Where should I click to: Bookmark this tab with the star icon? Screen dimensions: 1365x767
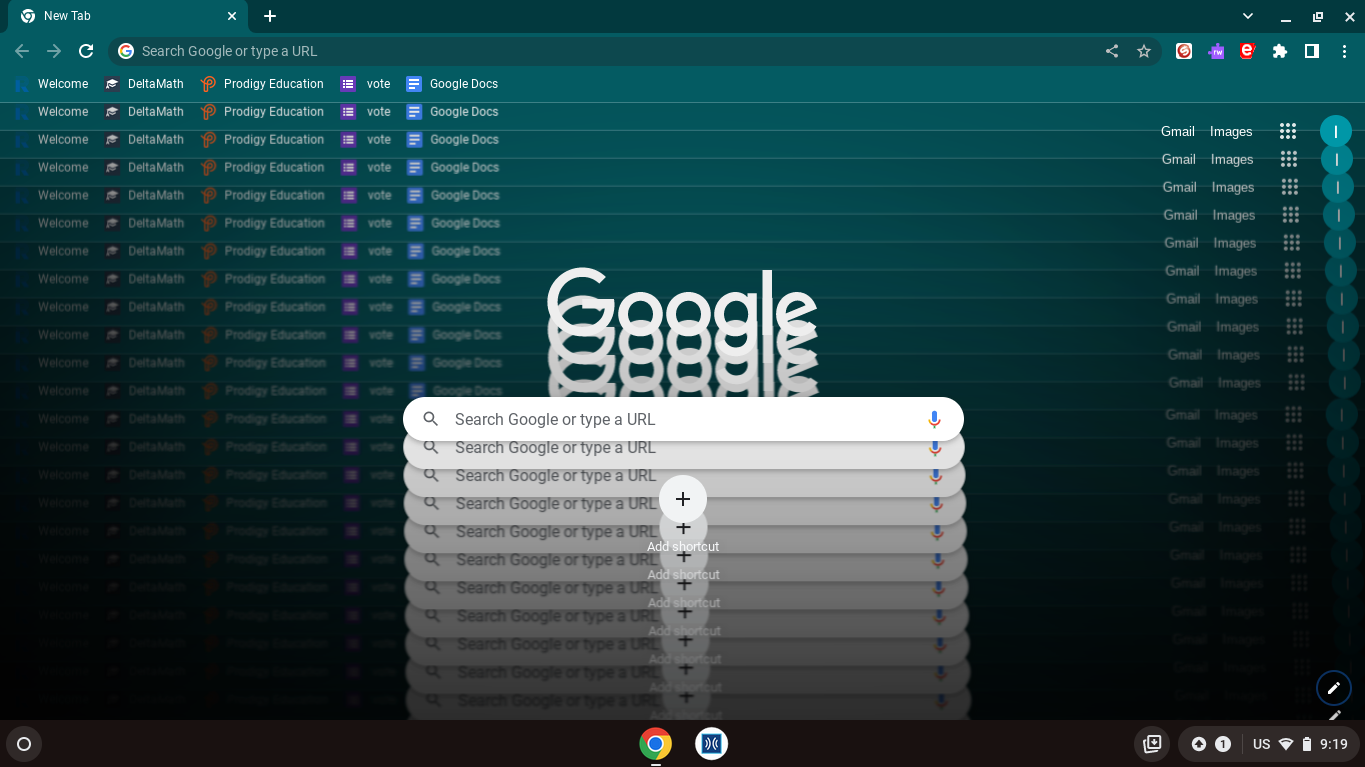pos(1144,51)
